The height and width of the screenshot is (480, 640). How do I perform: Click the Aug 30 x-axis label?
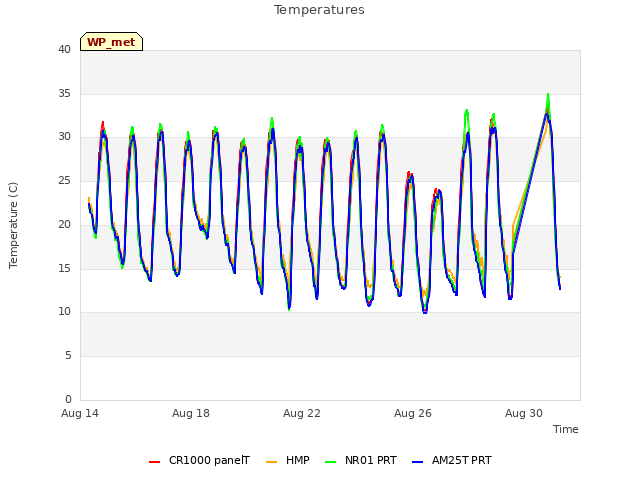524,413
